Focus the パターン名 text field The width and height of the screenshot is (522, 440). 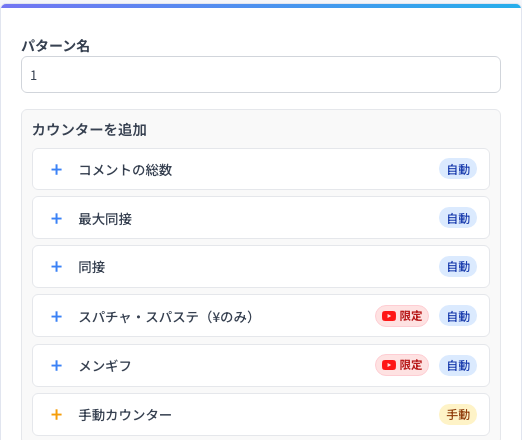pos(261,75)
